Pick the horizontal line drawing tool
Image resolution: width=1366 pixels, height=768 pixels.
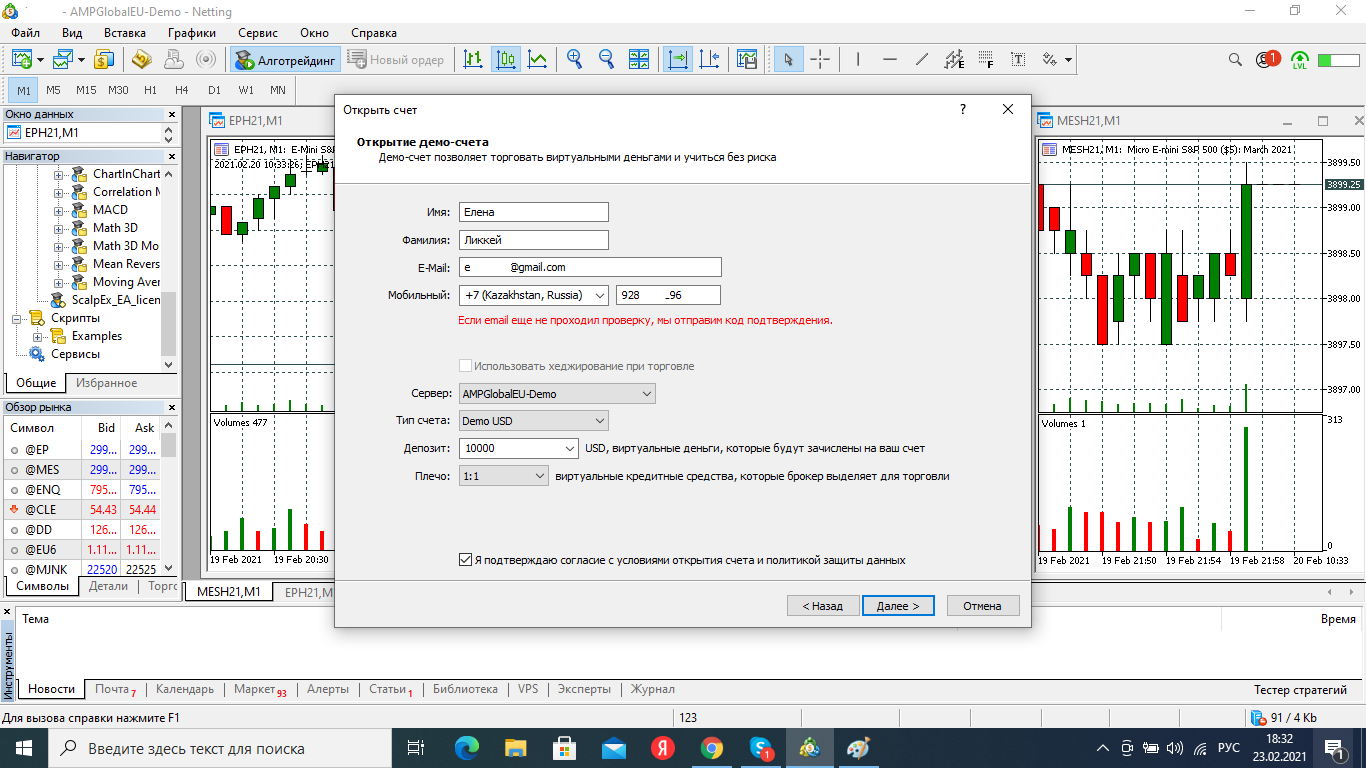pyautogui.click(x=890, y=60)
